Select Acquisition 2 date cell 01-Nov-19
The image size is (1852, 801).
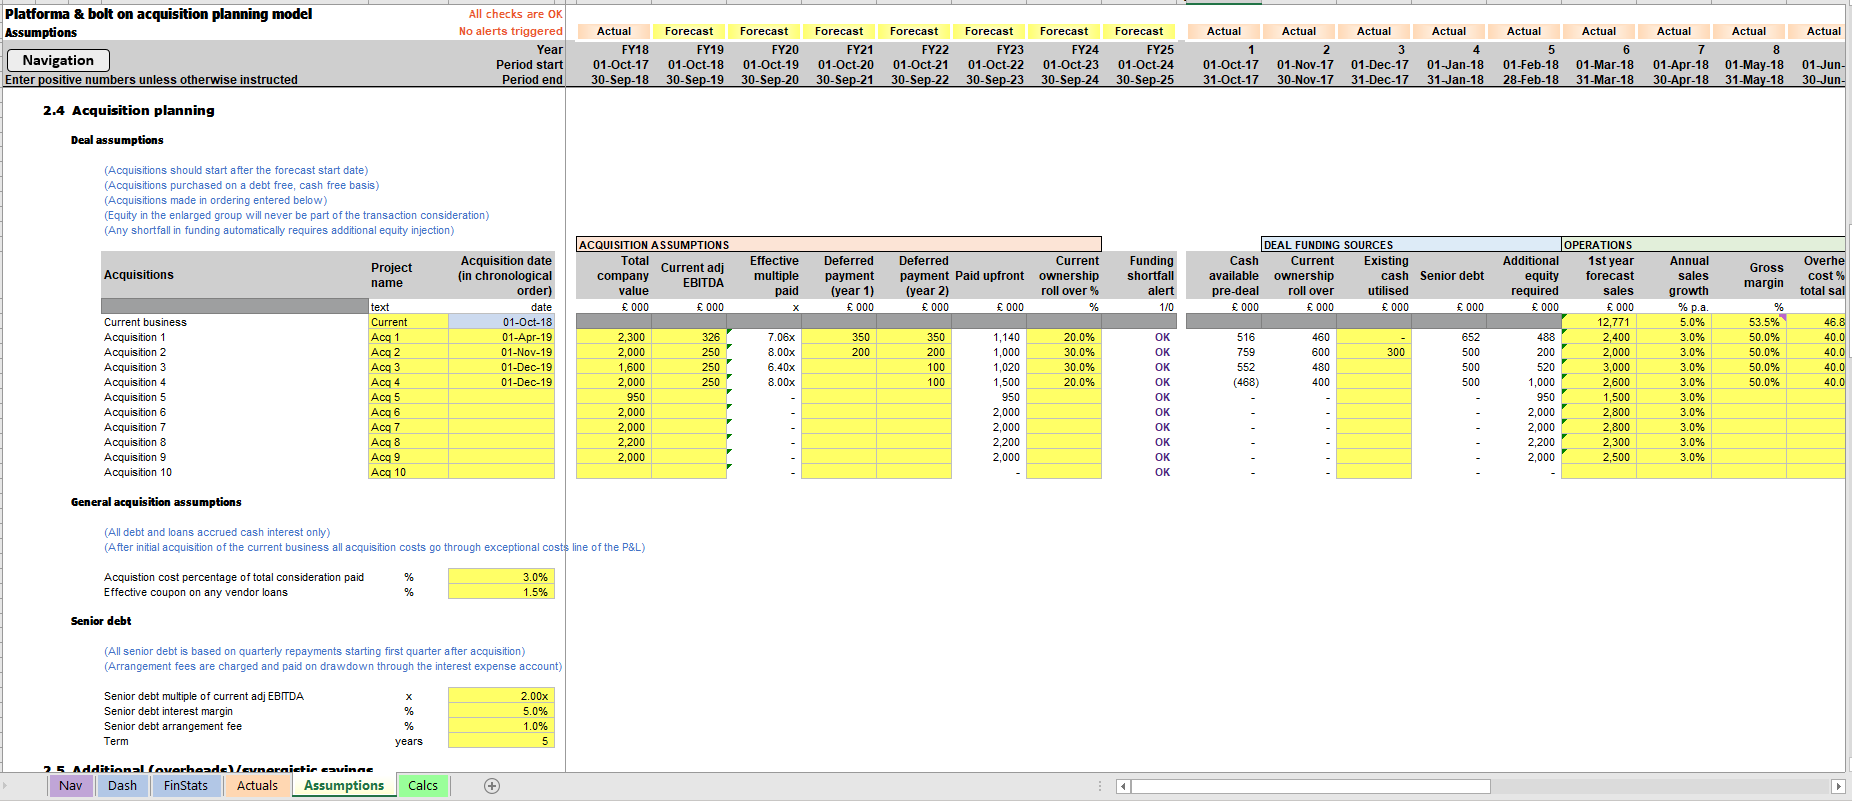(501, 352)
